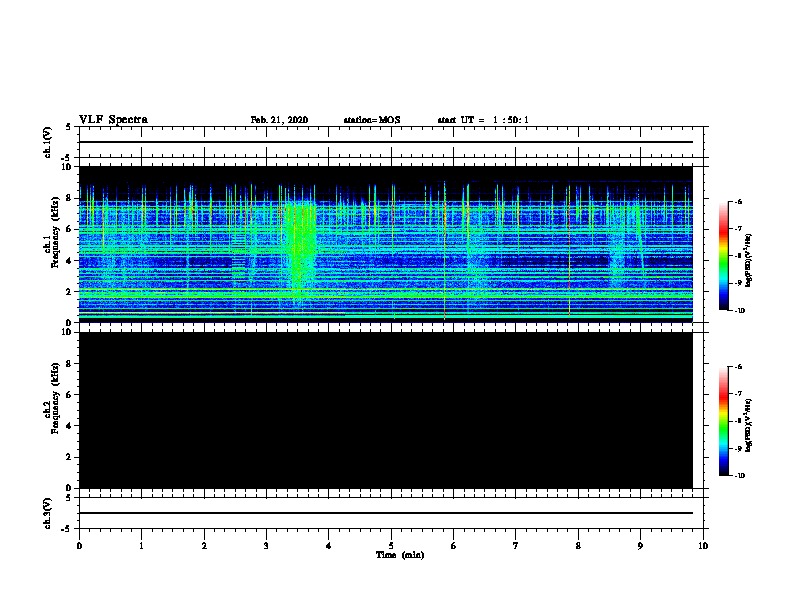Click time axis tick label "7"
Image resolution: width=792 pixels, height=612 pixels.
point(516,546)
